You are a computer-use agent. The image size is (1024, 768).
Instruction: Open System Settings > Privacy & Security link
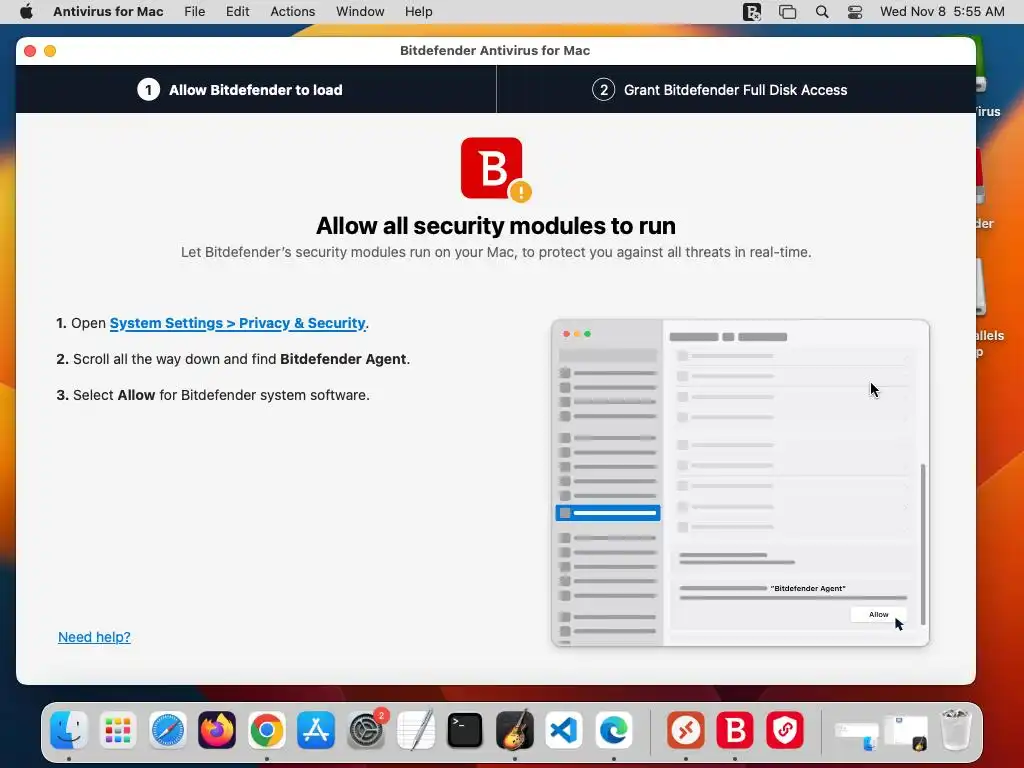tap(238, 323)
